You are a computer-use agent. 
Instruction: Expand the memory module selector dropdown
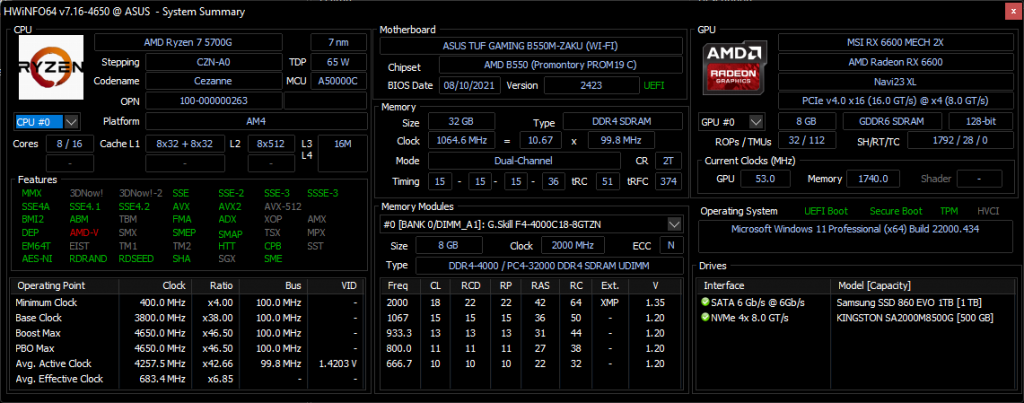click(x=674, y=225)
